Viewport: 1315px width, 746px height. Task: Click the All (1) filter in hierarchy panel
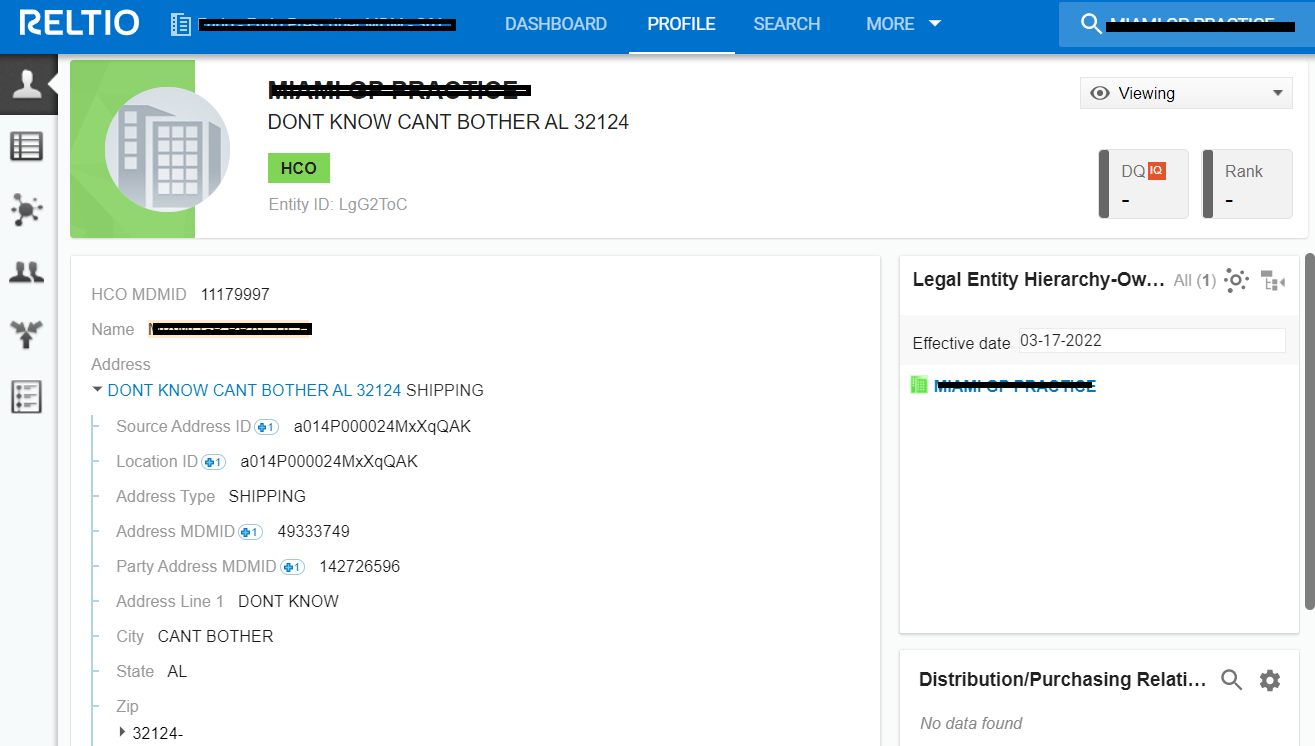(1195, 281)
